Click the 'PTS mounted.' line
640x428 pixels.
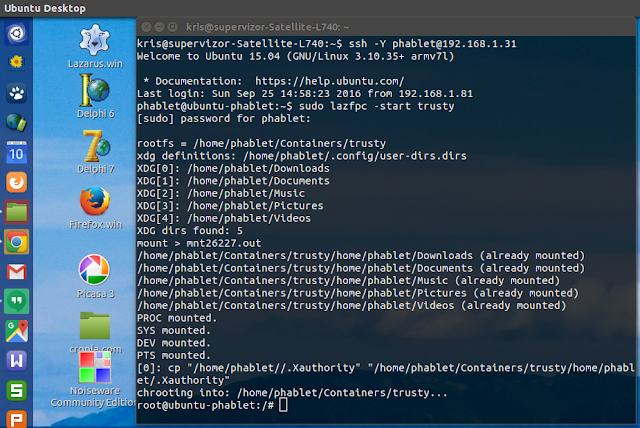[x=174, y=355]
